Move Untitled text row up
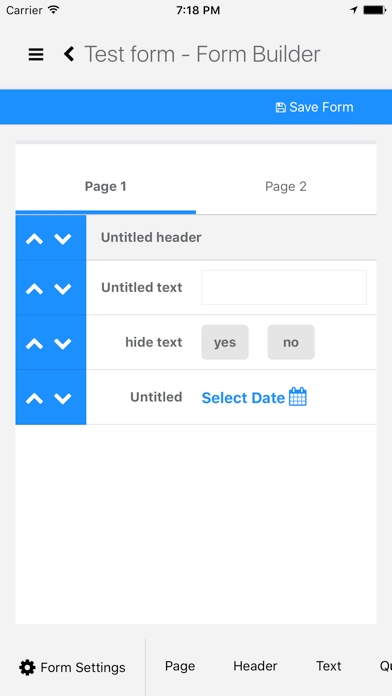 (x=35, y=289)
